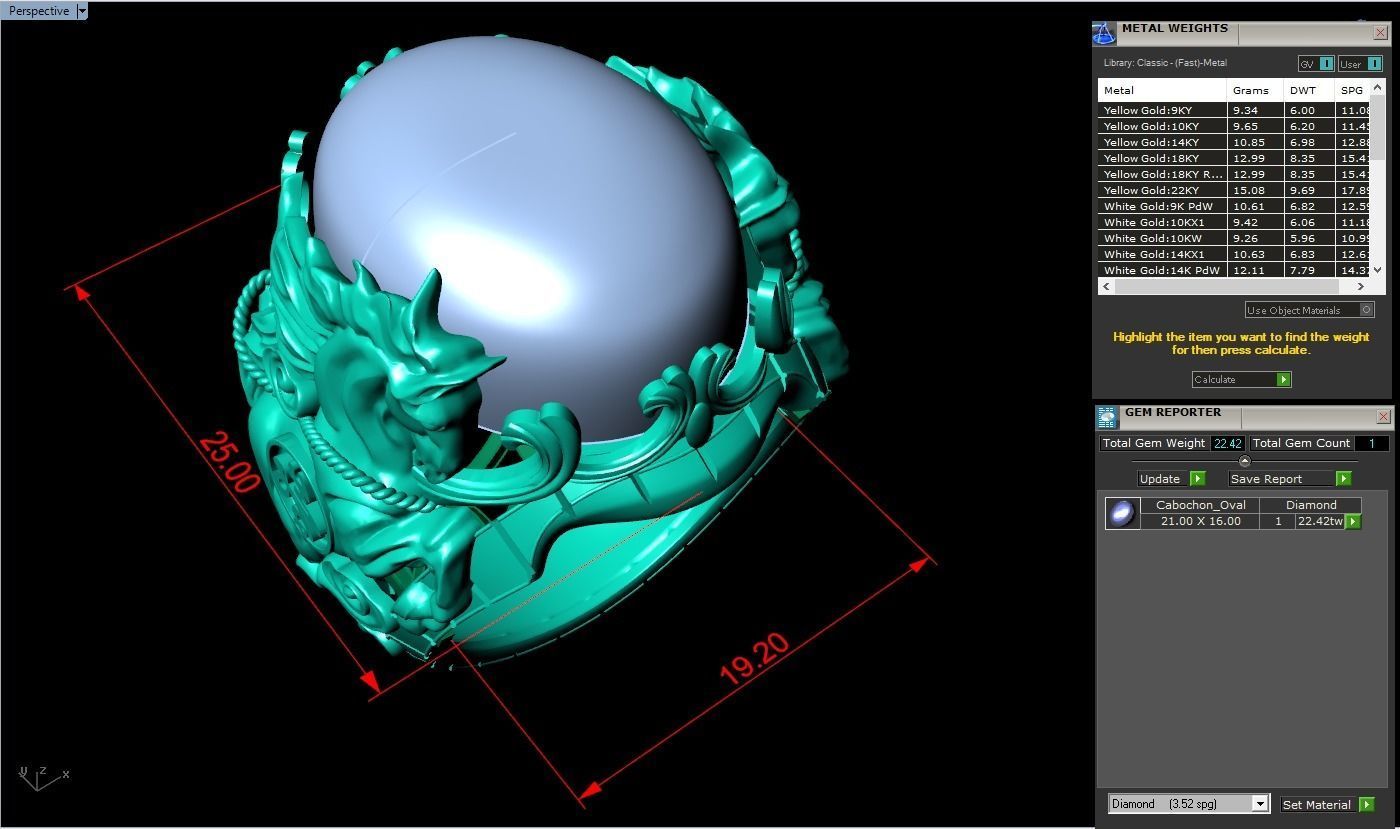Click the SPG column header
The width and height of the screenshot is (1400, 829).
[1352, 90]
